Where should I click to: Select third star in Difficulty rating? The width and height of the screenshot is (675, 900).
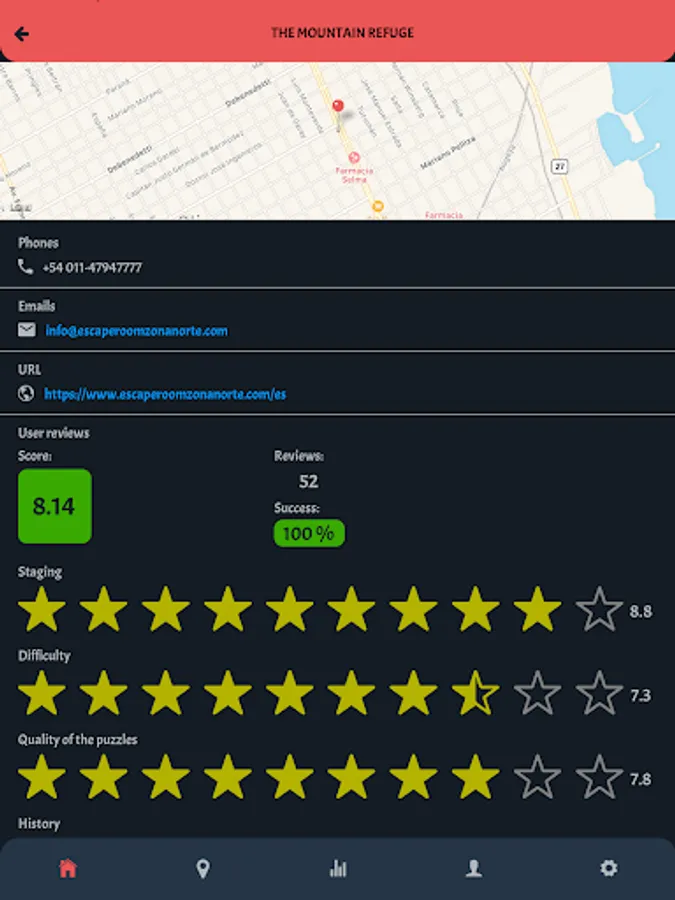tap(165, 692)
